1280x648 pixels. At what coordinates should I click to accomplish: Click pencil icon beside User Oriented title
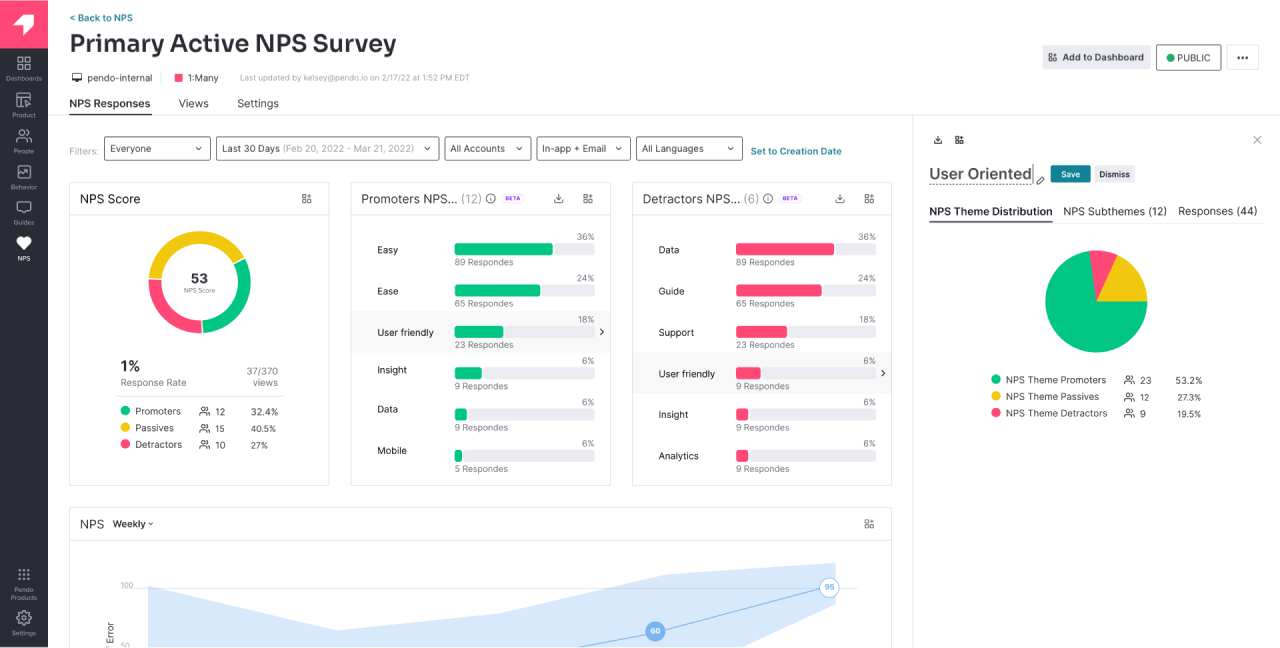(x=1040, y=181)
